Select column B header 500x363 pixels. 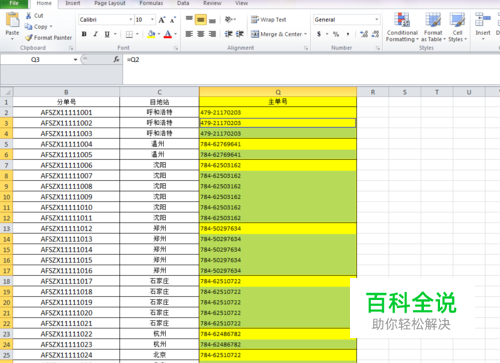point(66,92)
